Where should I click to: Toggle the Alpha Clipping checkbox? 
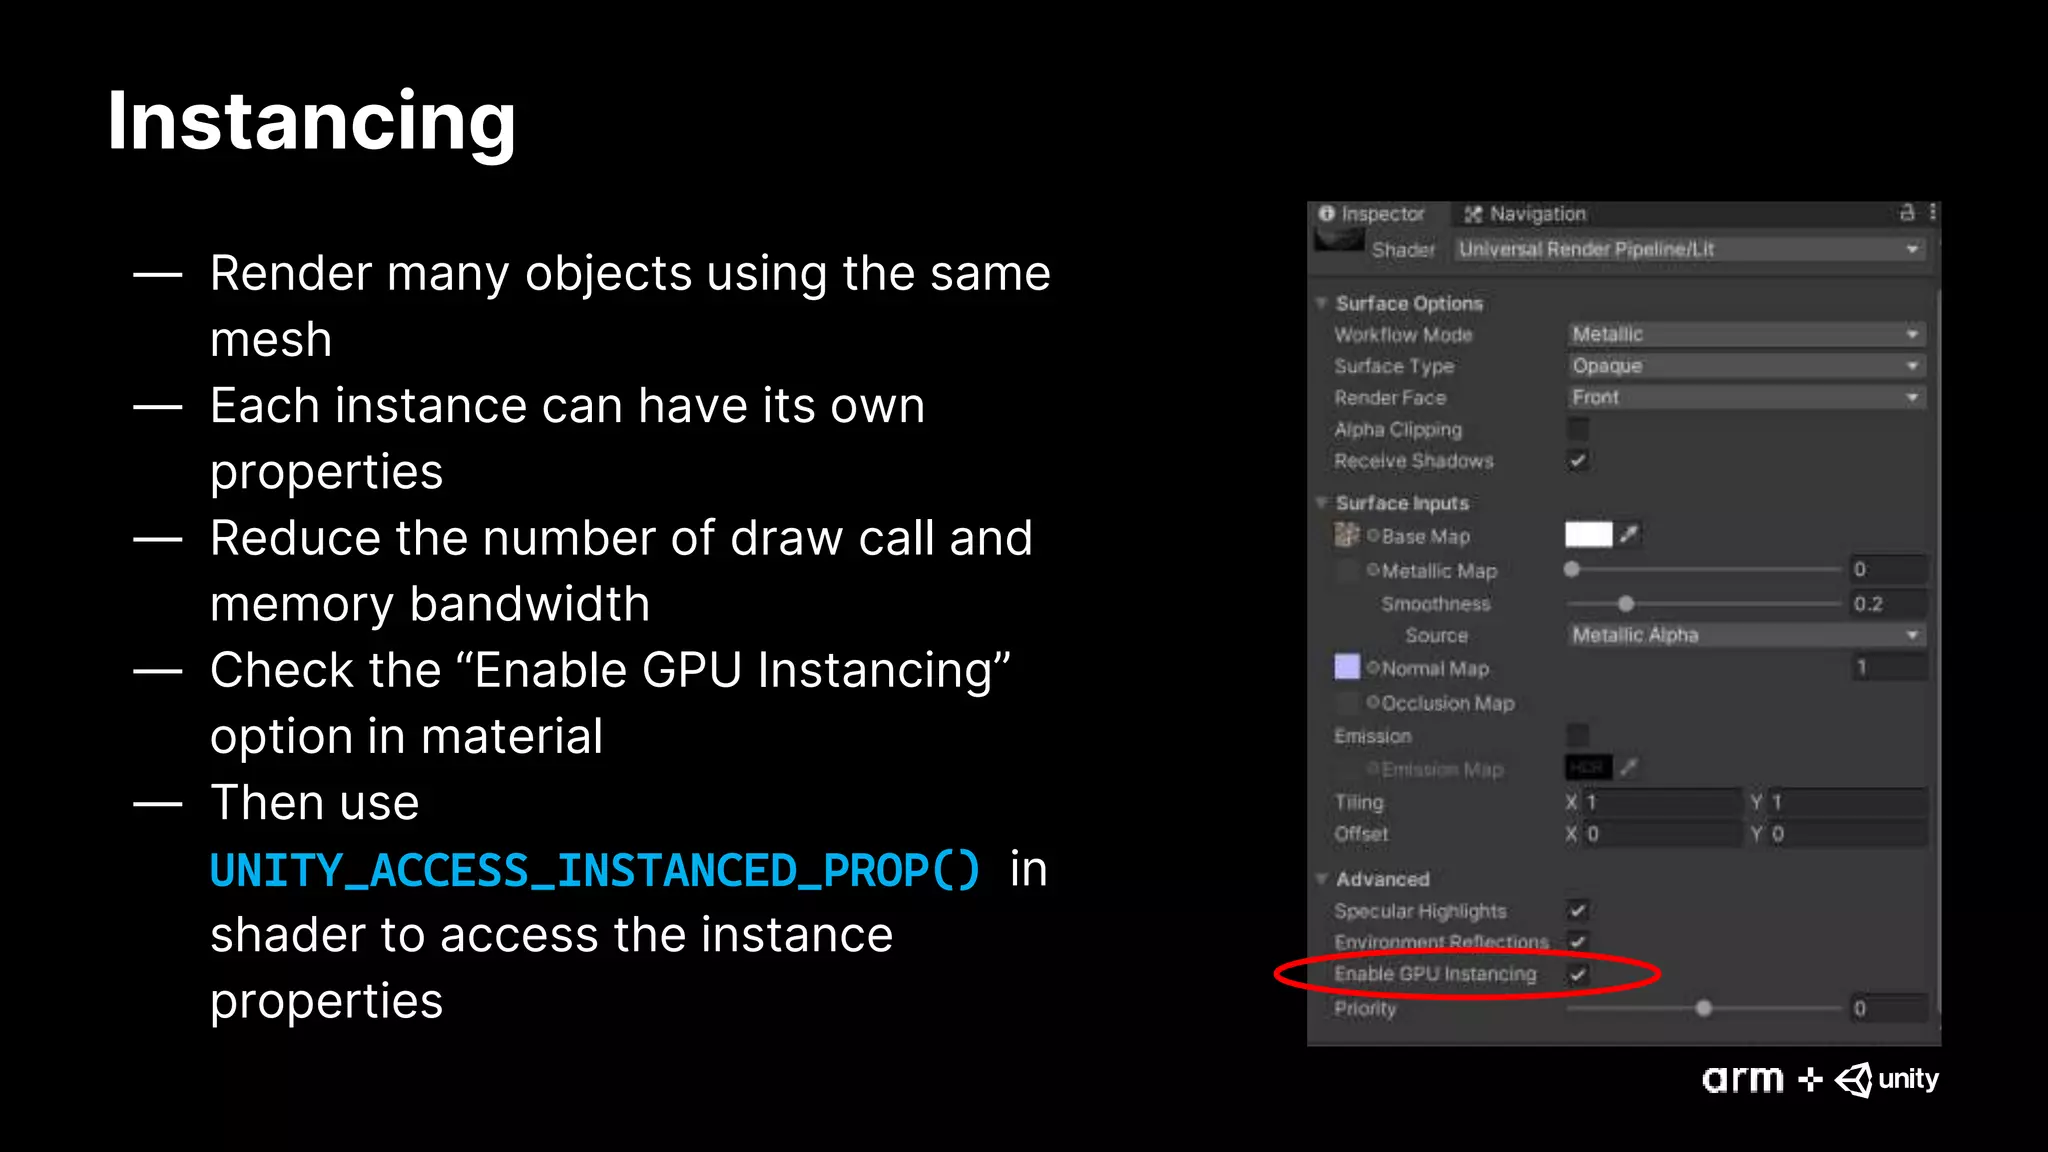[x=1578, y=429]
